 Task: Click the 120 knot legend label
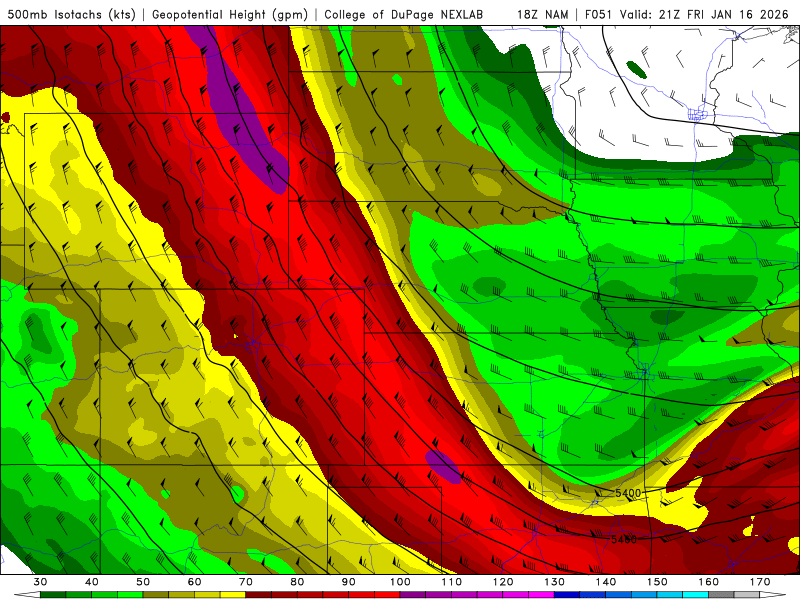pyautogui.click(x=503, y=582)
